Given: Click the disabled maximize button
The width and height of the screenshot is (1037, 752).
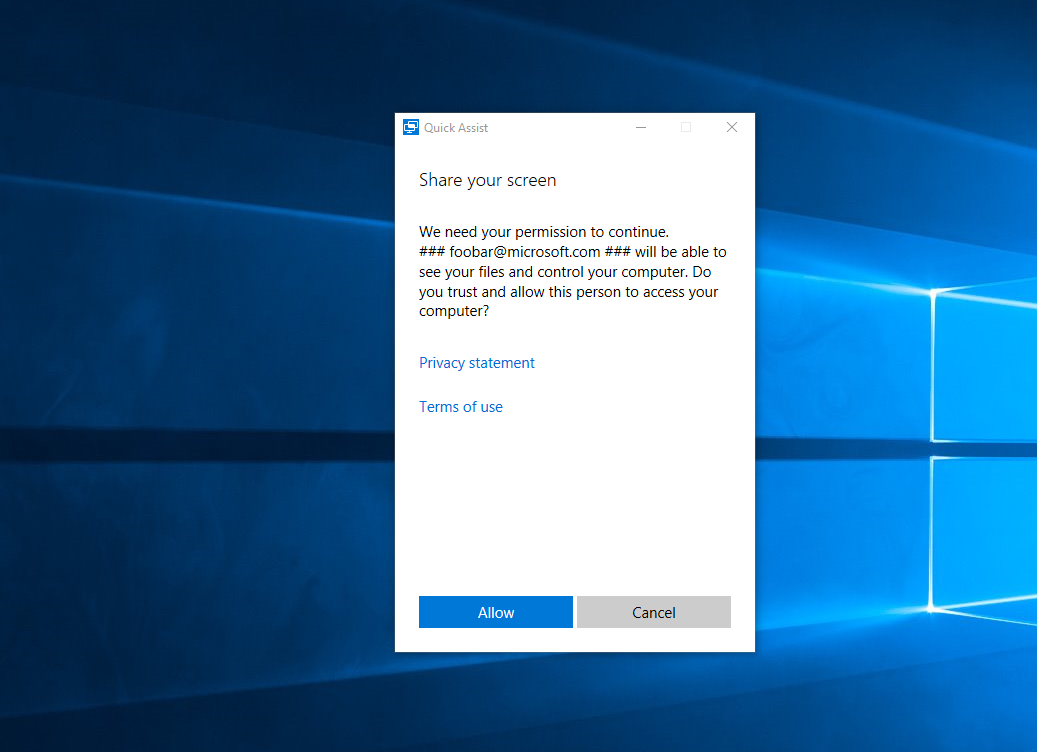Looking at the screenshot, I should (686, 127).
